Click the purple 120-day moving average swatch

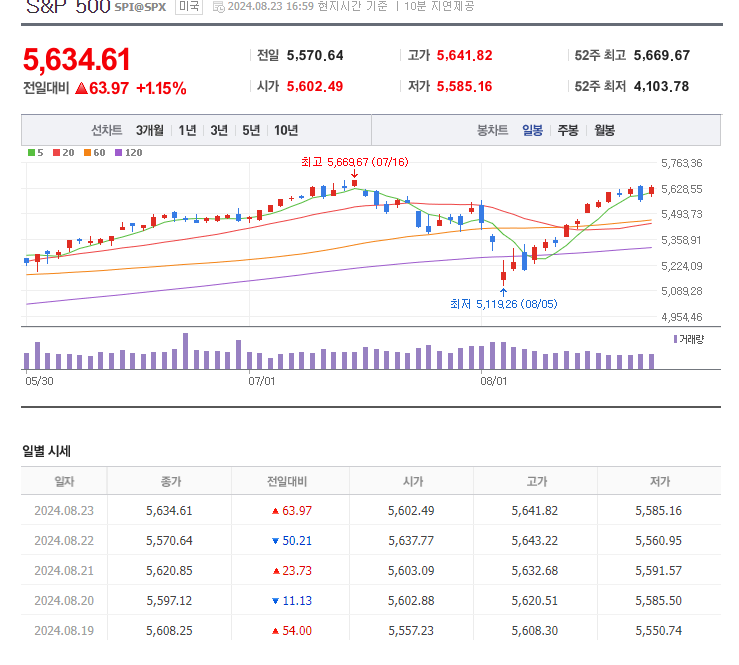[x=118, y=152]
